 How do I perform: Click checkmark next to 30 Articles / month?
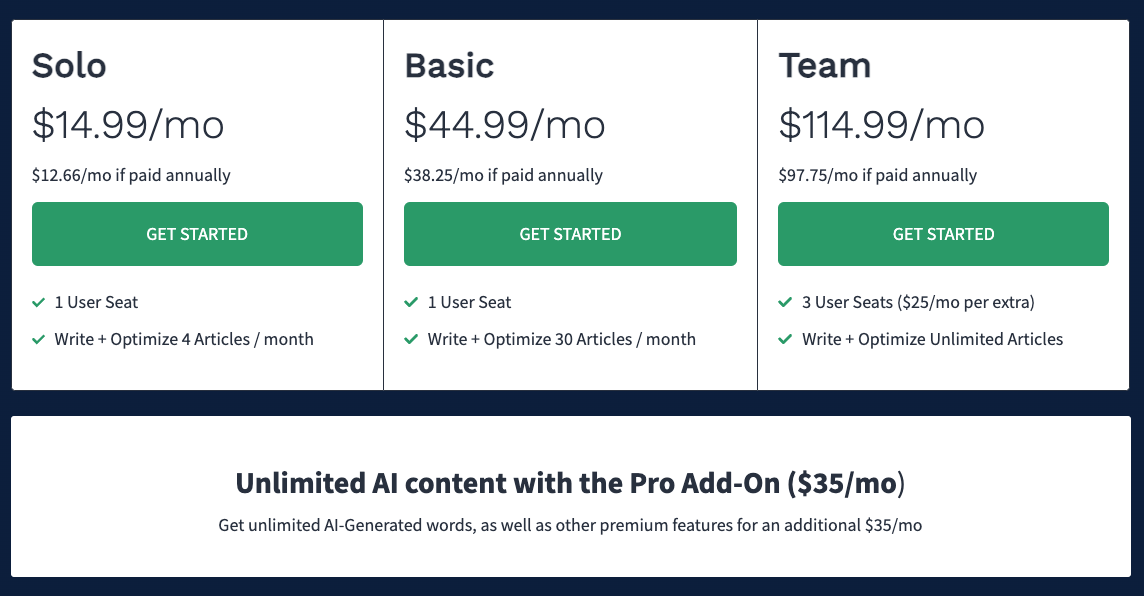(411, 339)
